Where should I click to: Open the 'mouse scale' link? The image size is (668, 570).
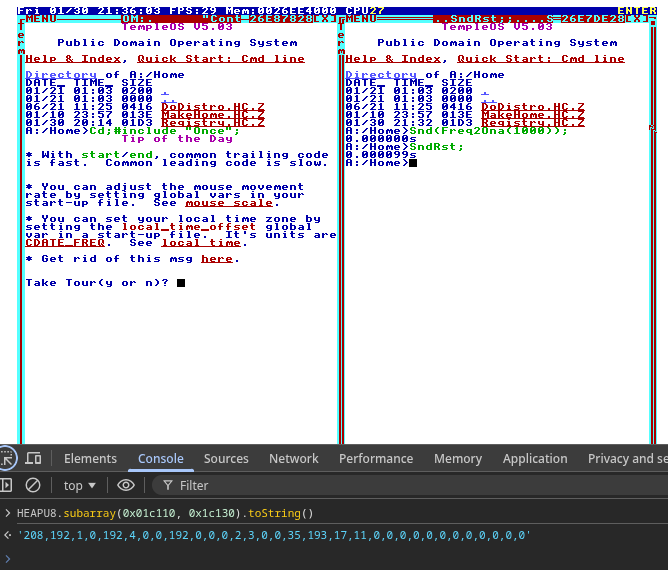229,203
